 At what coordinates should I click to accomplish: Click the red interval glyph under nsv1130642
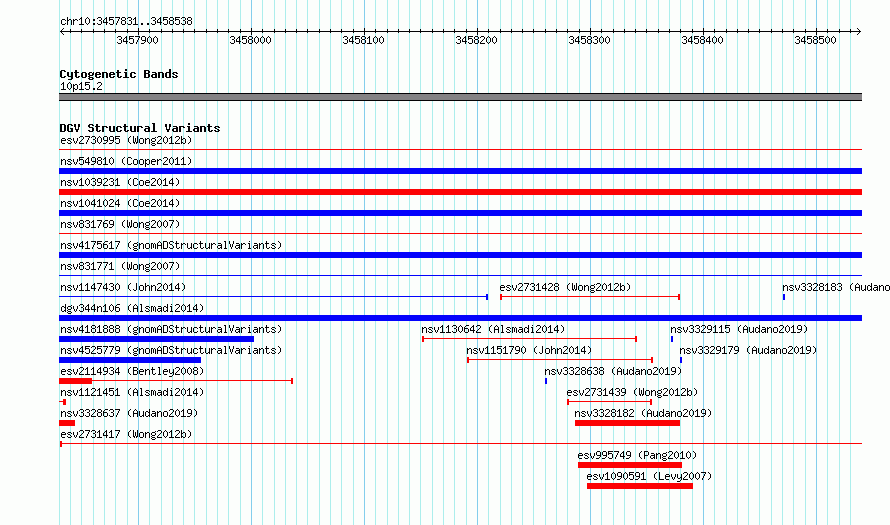tap(530, 339)
